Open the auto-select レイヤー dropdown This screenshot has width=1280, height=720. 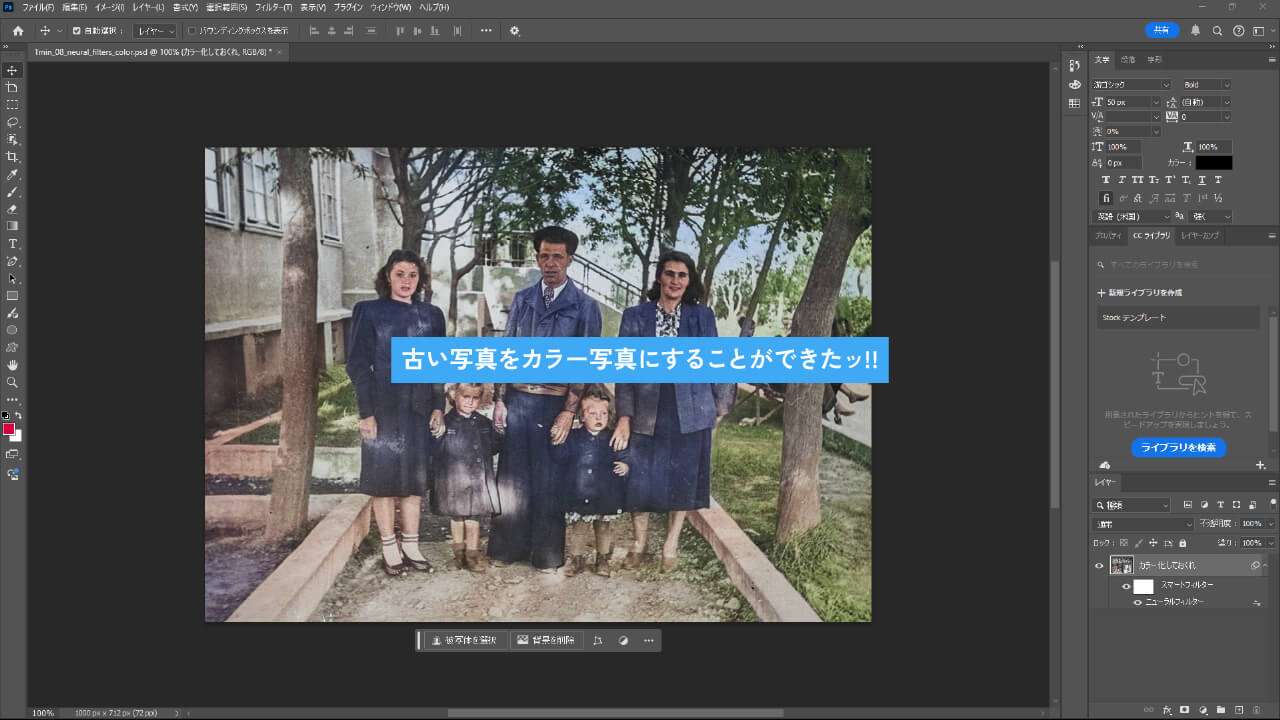coord(155,31)
